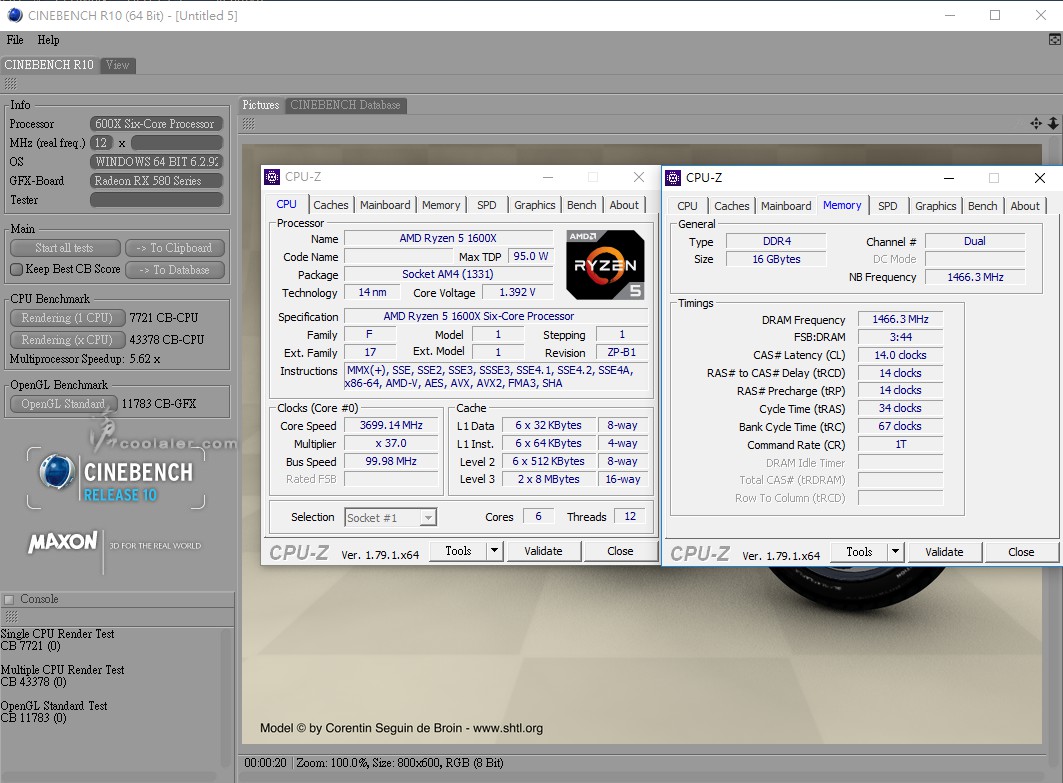The height and width of the screenshot is (783, 1063).
Task: Click Tools button in left CPU-Z window
Action: tap(458, 551)
